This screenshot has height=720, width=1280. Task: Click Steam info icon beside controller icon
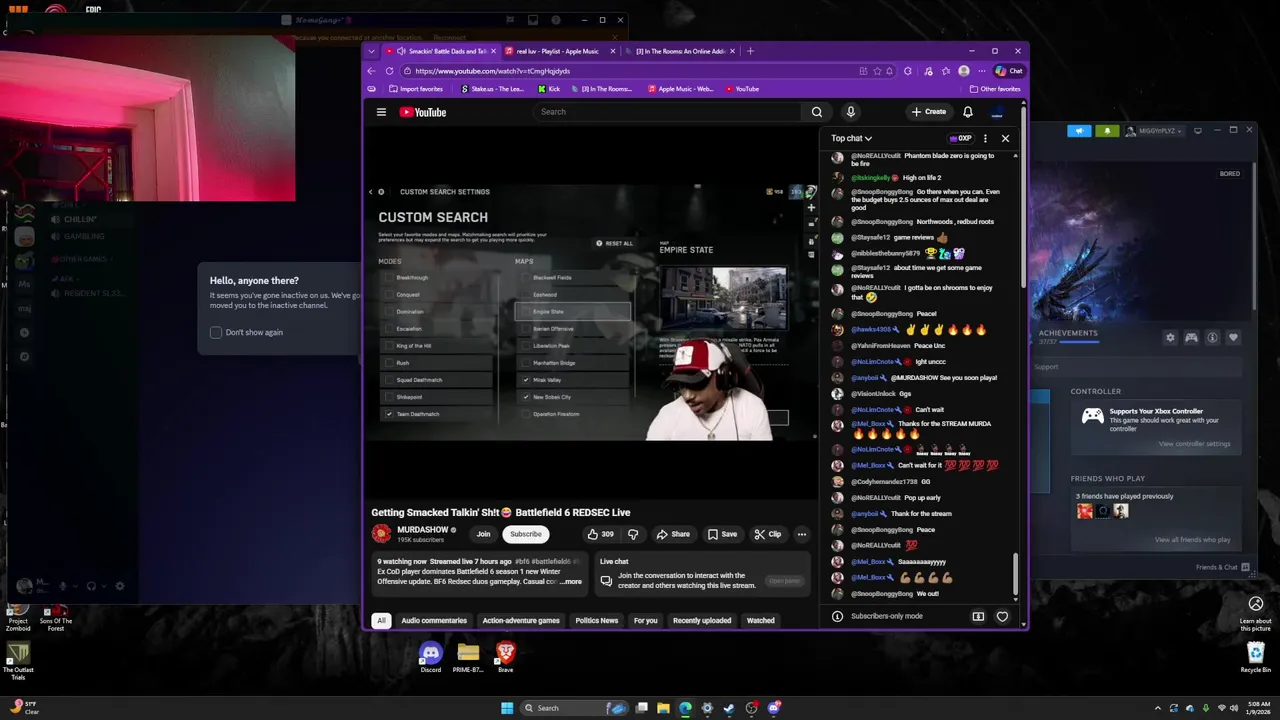click(x=1212, y=338)
